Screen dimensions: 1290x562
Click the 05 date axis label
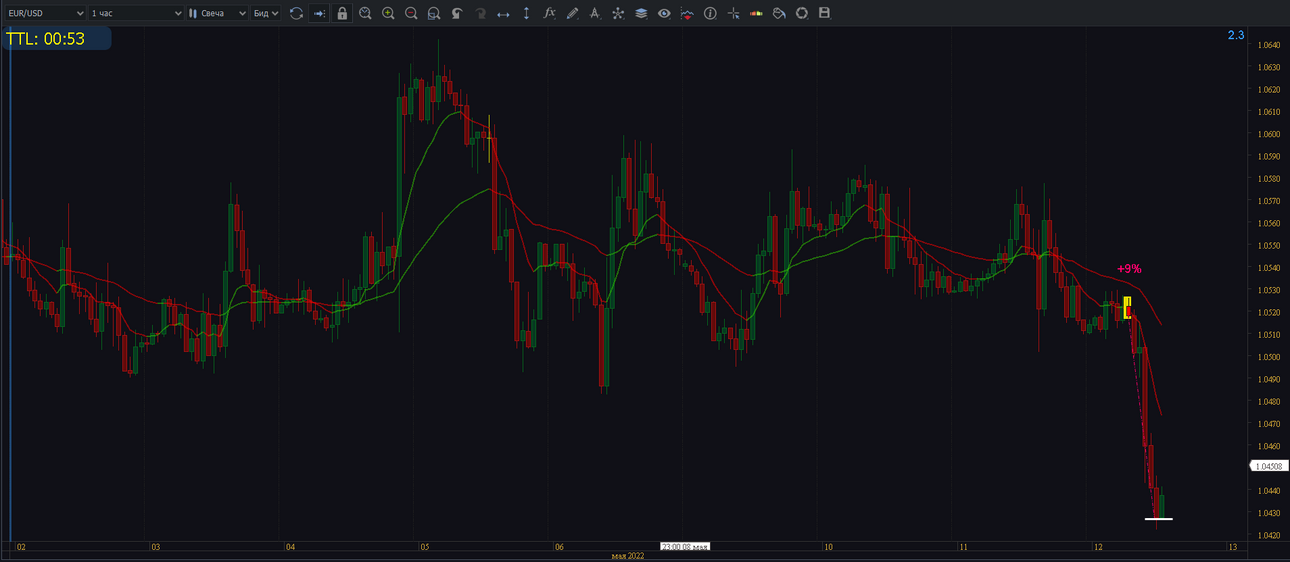point(425,547)
